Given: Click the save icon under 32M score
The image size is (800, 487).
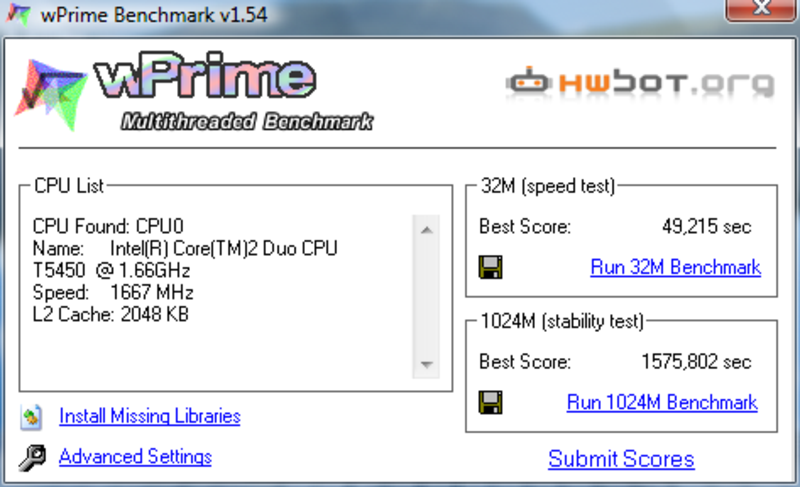Looking at the screenshot, I should coord(490,267).
